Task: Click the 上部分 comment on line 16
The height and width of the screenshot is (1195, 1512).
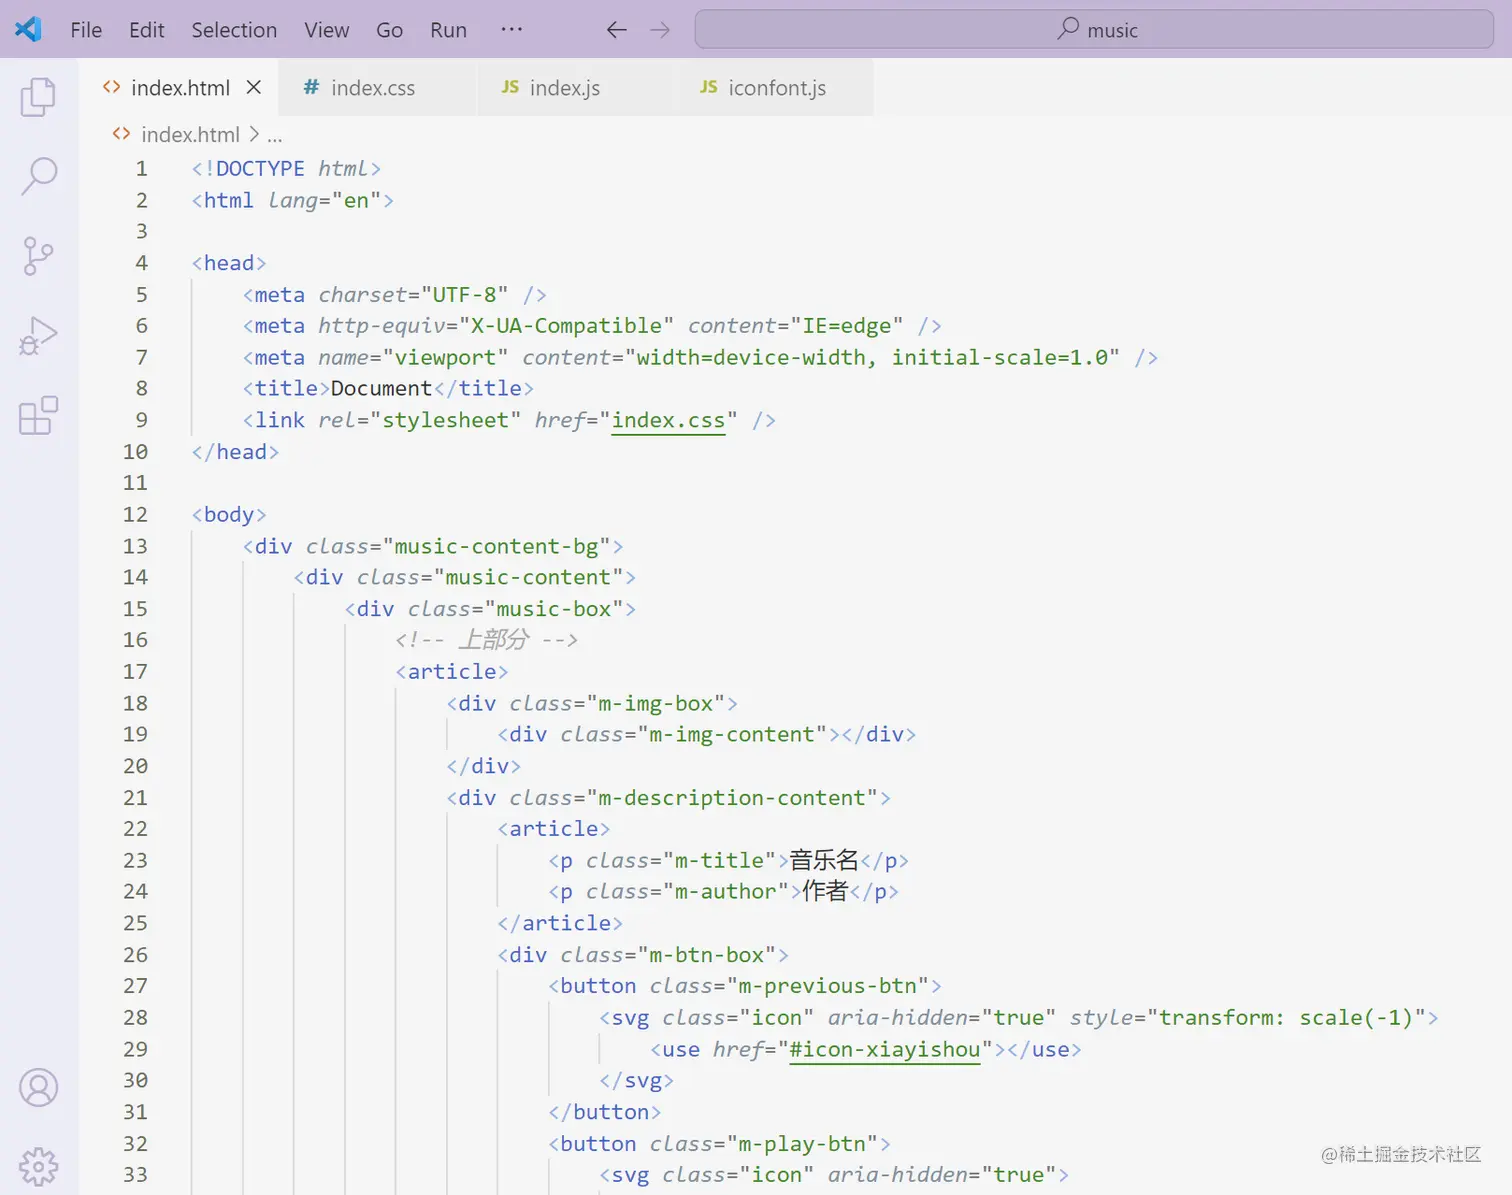Action: 487,639
